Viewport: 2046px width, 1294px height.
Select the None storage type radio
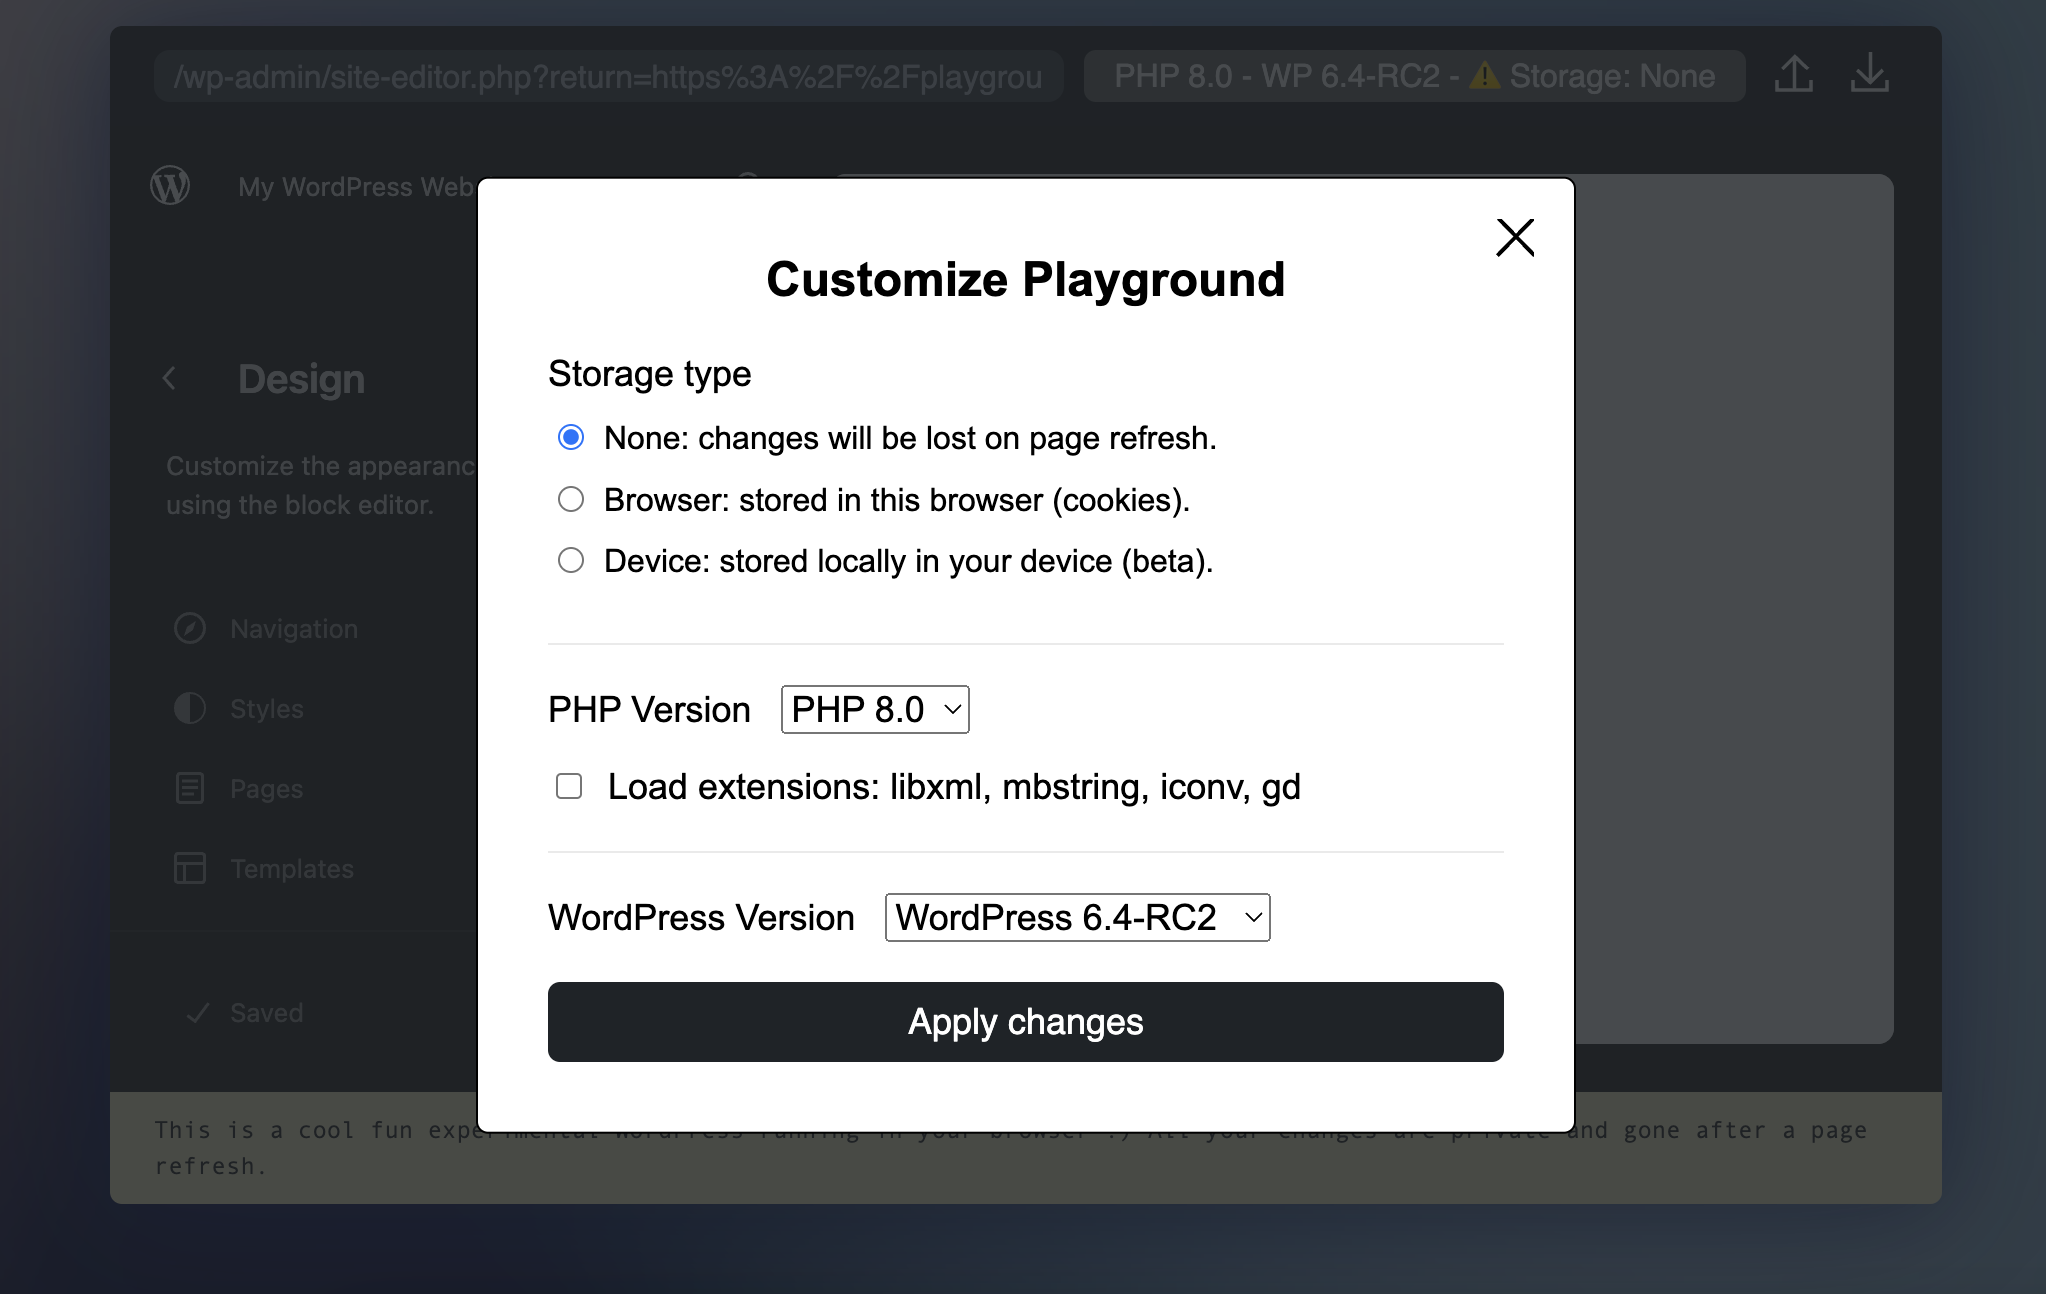[571, 438]
